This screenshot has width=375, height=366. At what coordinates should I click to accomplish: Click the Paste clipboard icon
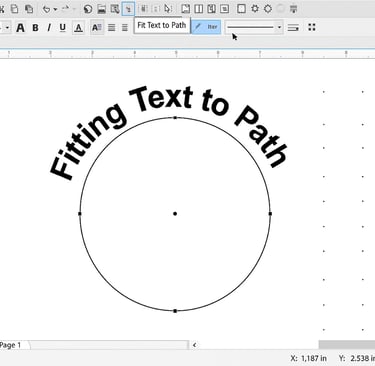[x=29, y=9]
